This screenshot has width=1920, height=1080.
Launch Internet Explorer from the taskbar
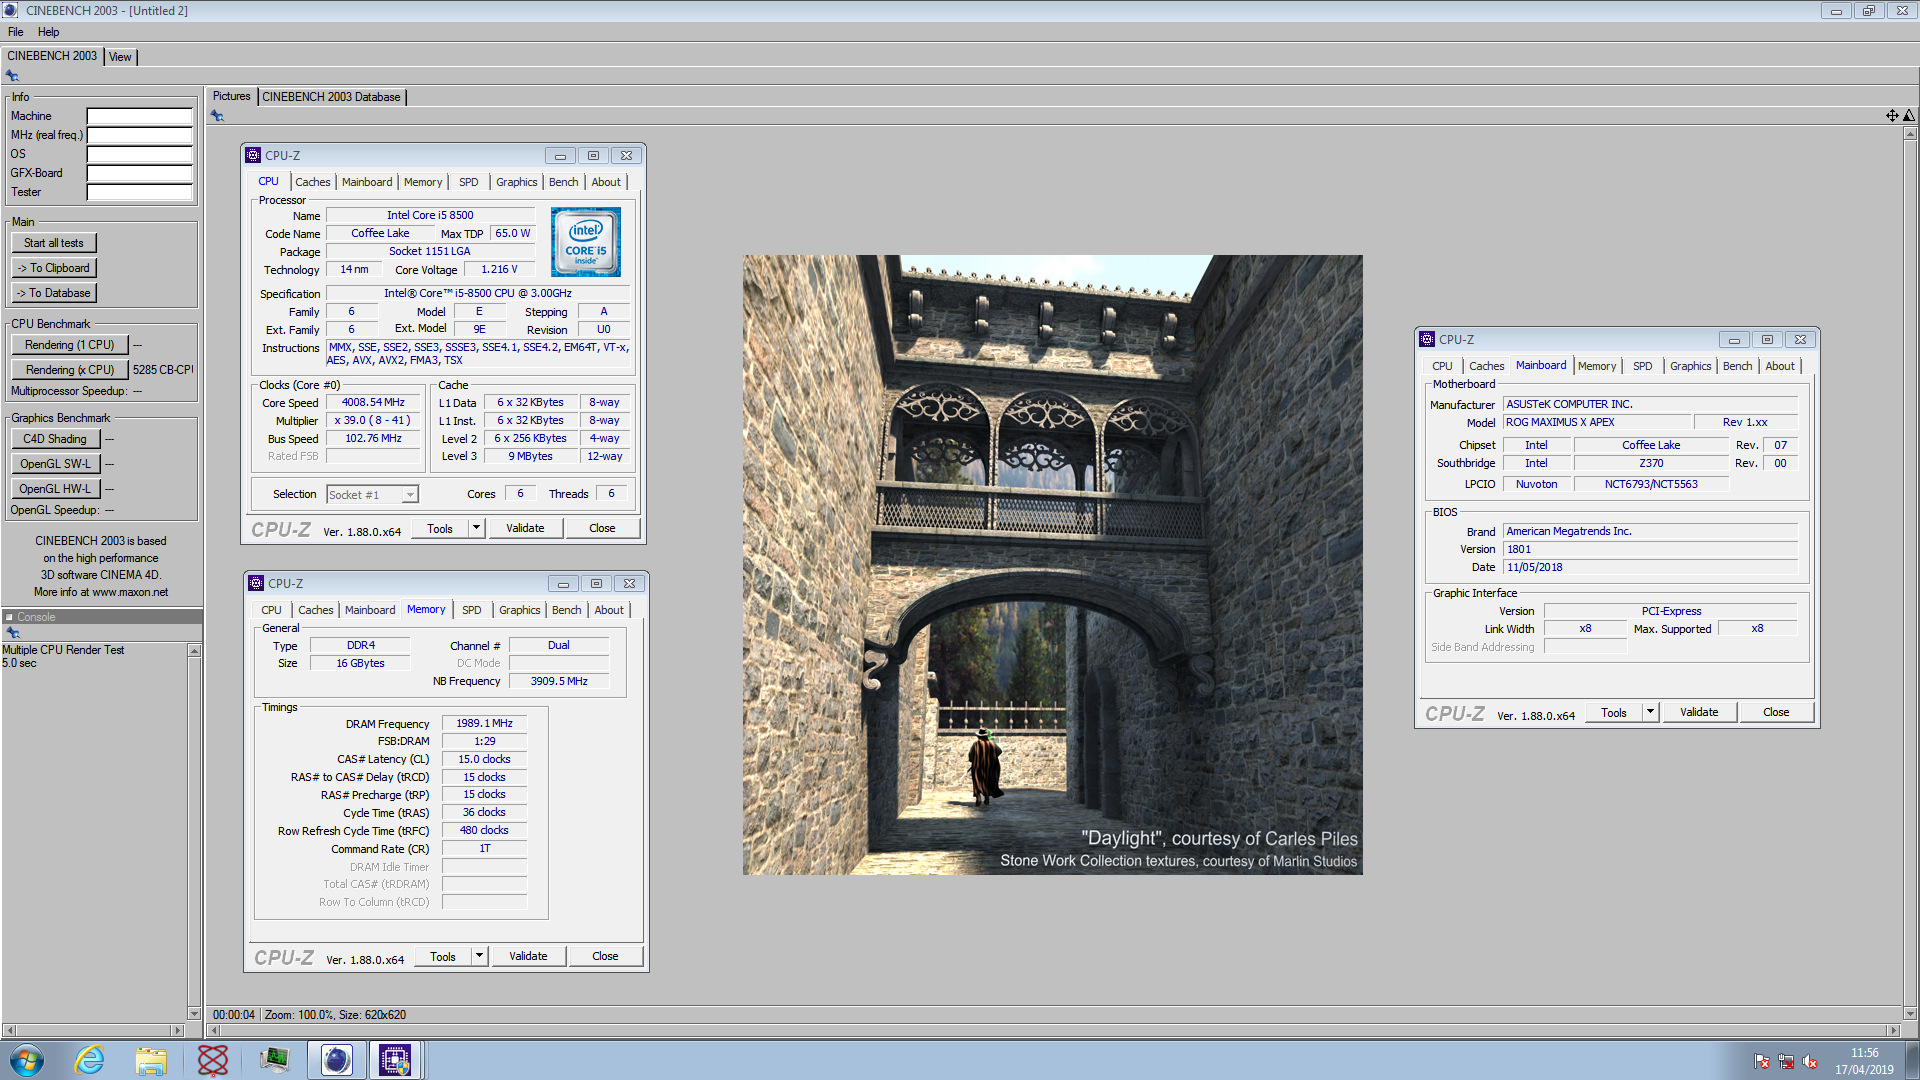point(89,1060)
